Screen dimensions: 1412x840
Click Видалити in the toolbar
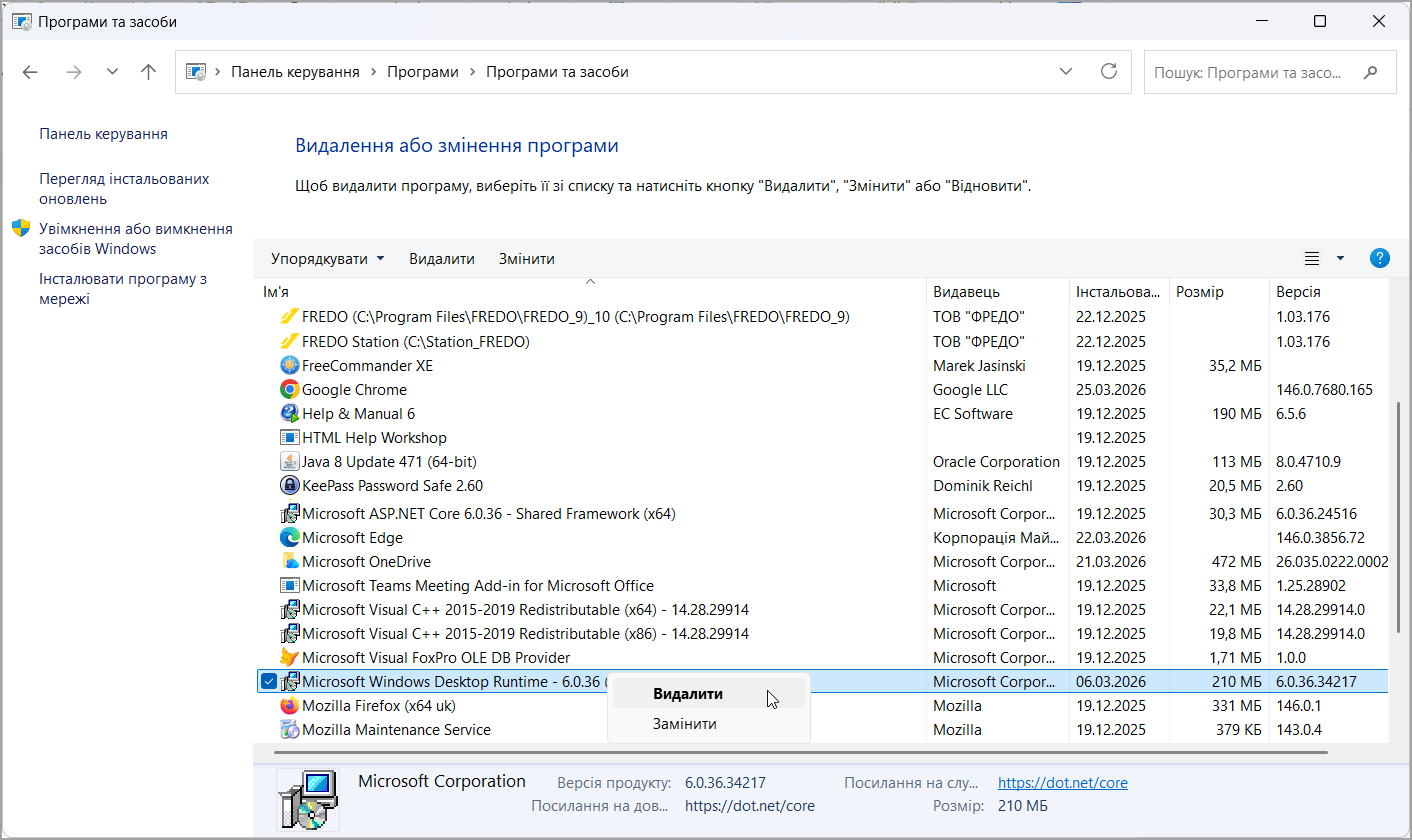click(x=442, y=259)
